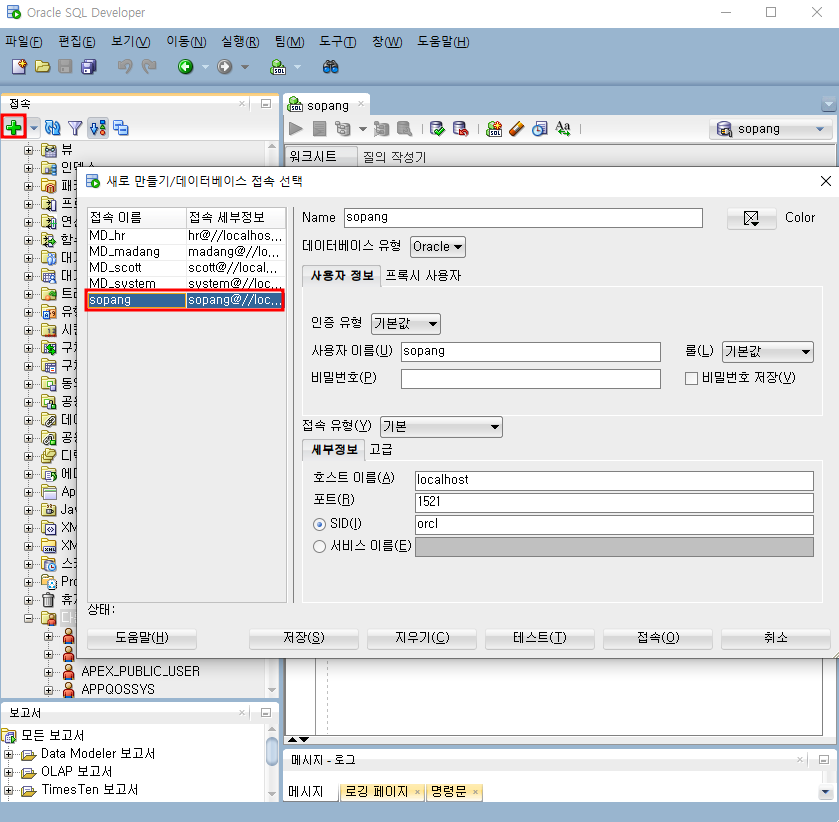839x822 pixels.
Task: Open the 롤 기본값 dropdown
Action: coord(767,352)
